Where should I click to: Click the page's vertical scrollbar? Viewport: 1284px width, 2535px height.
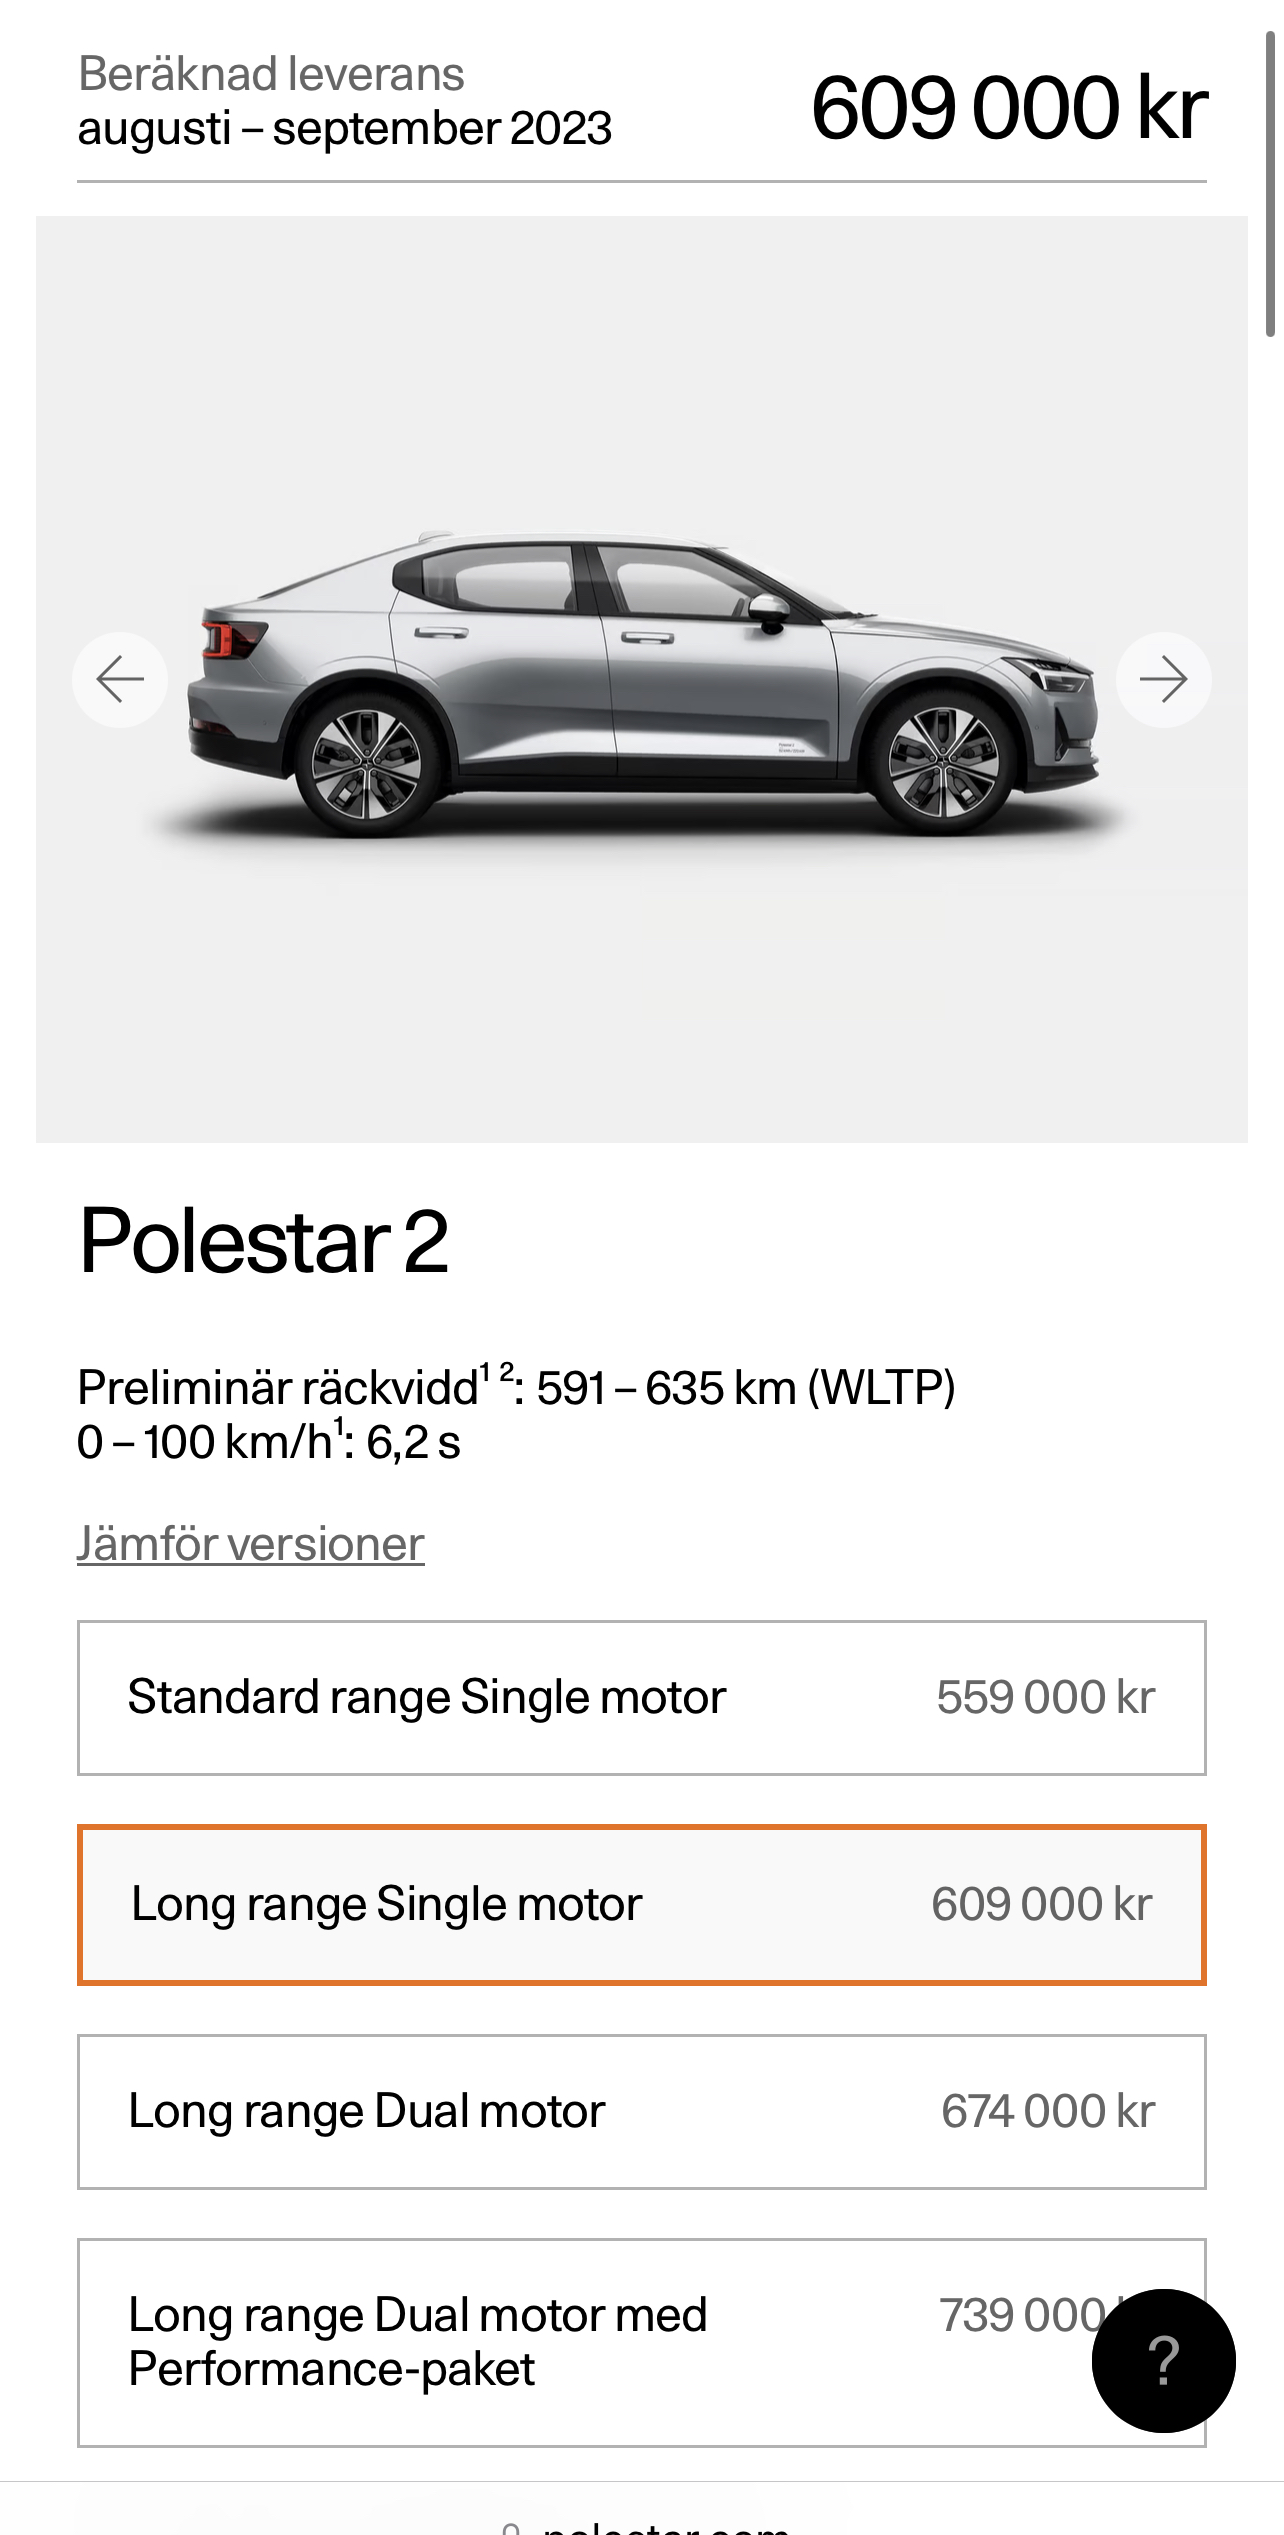pyautogui.click(x=1270, y=184)
